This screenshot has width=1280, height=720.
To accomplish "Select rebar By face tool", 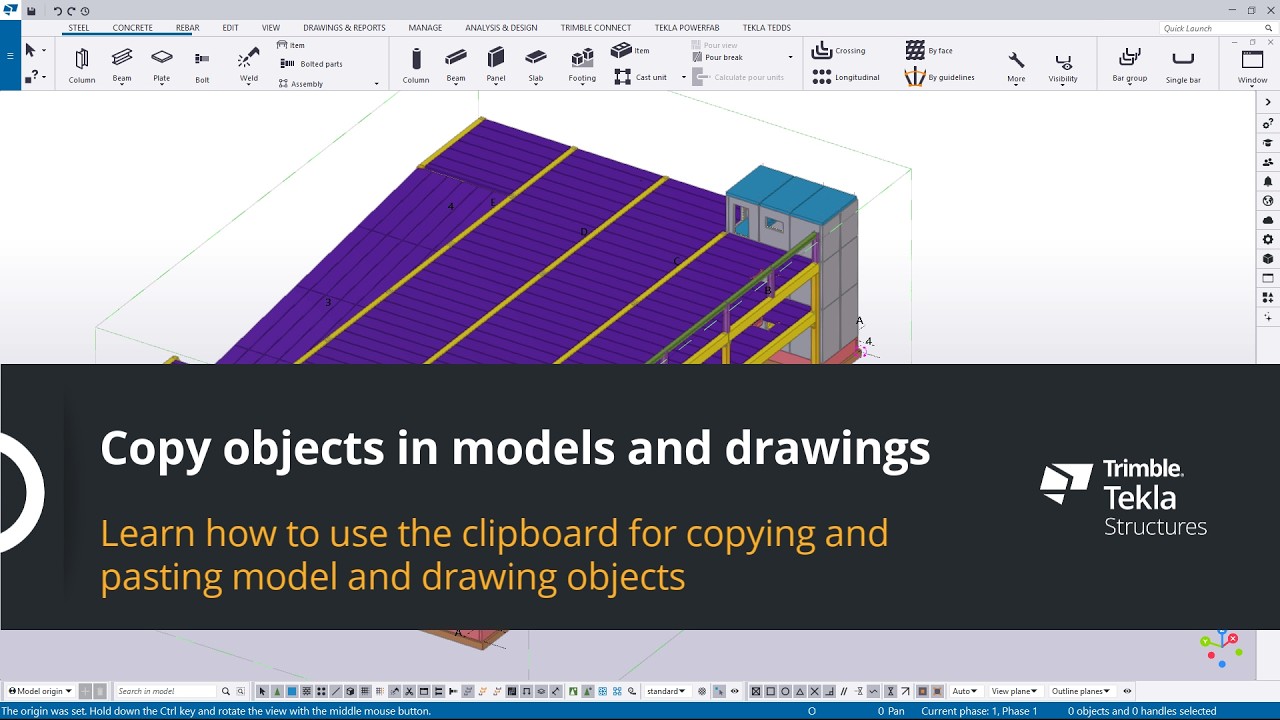I will (x=929, y=50).
